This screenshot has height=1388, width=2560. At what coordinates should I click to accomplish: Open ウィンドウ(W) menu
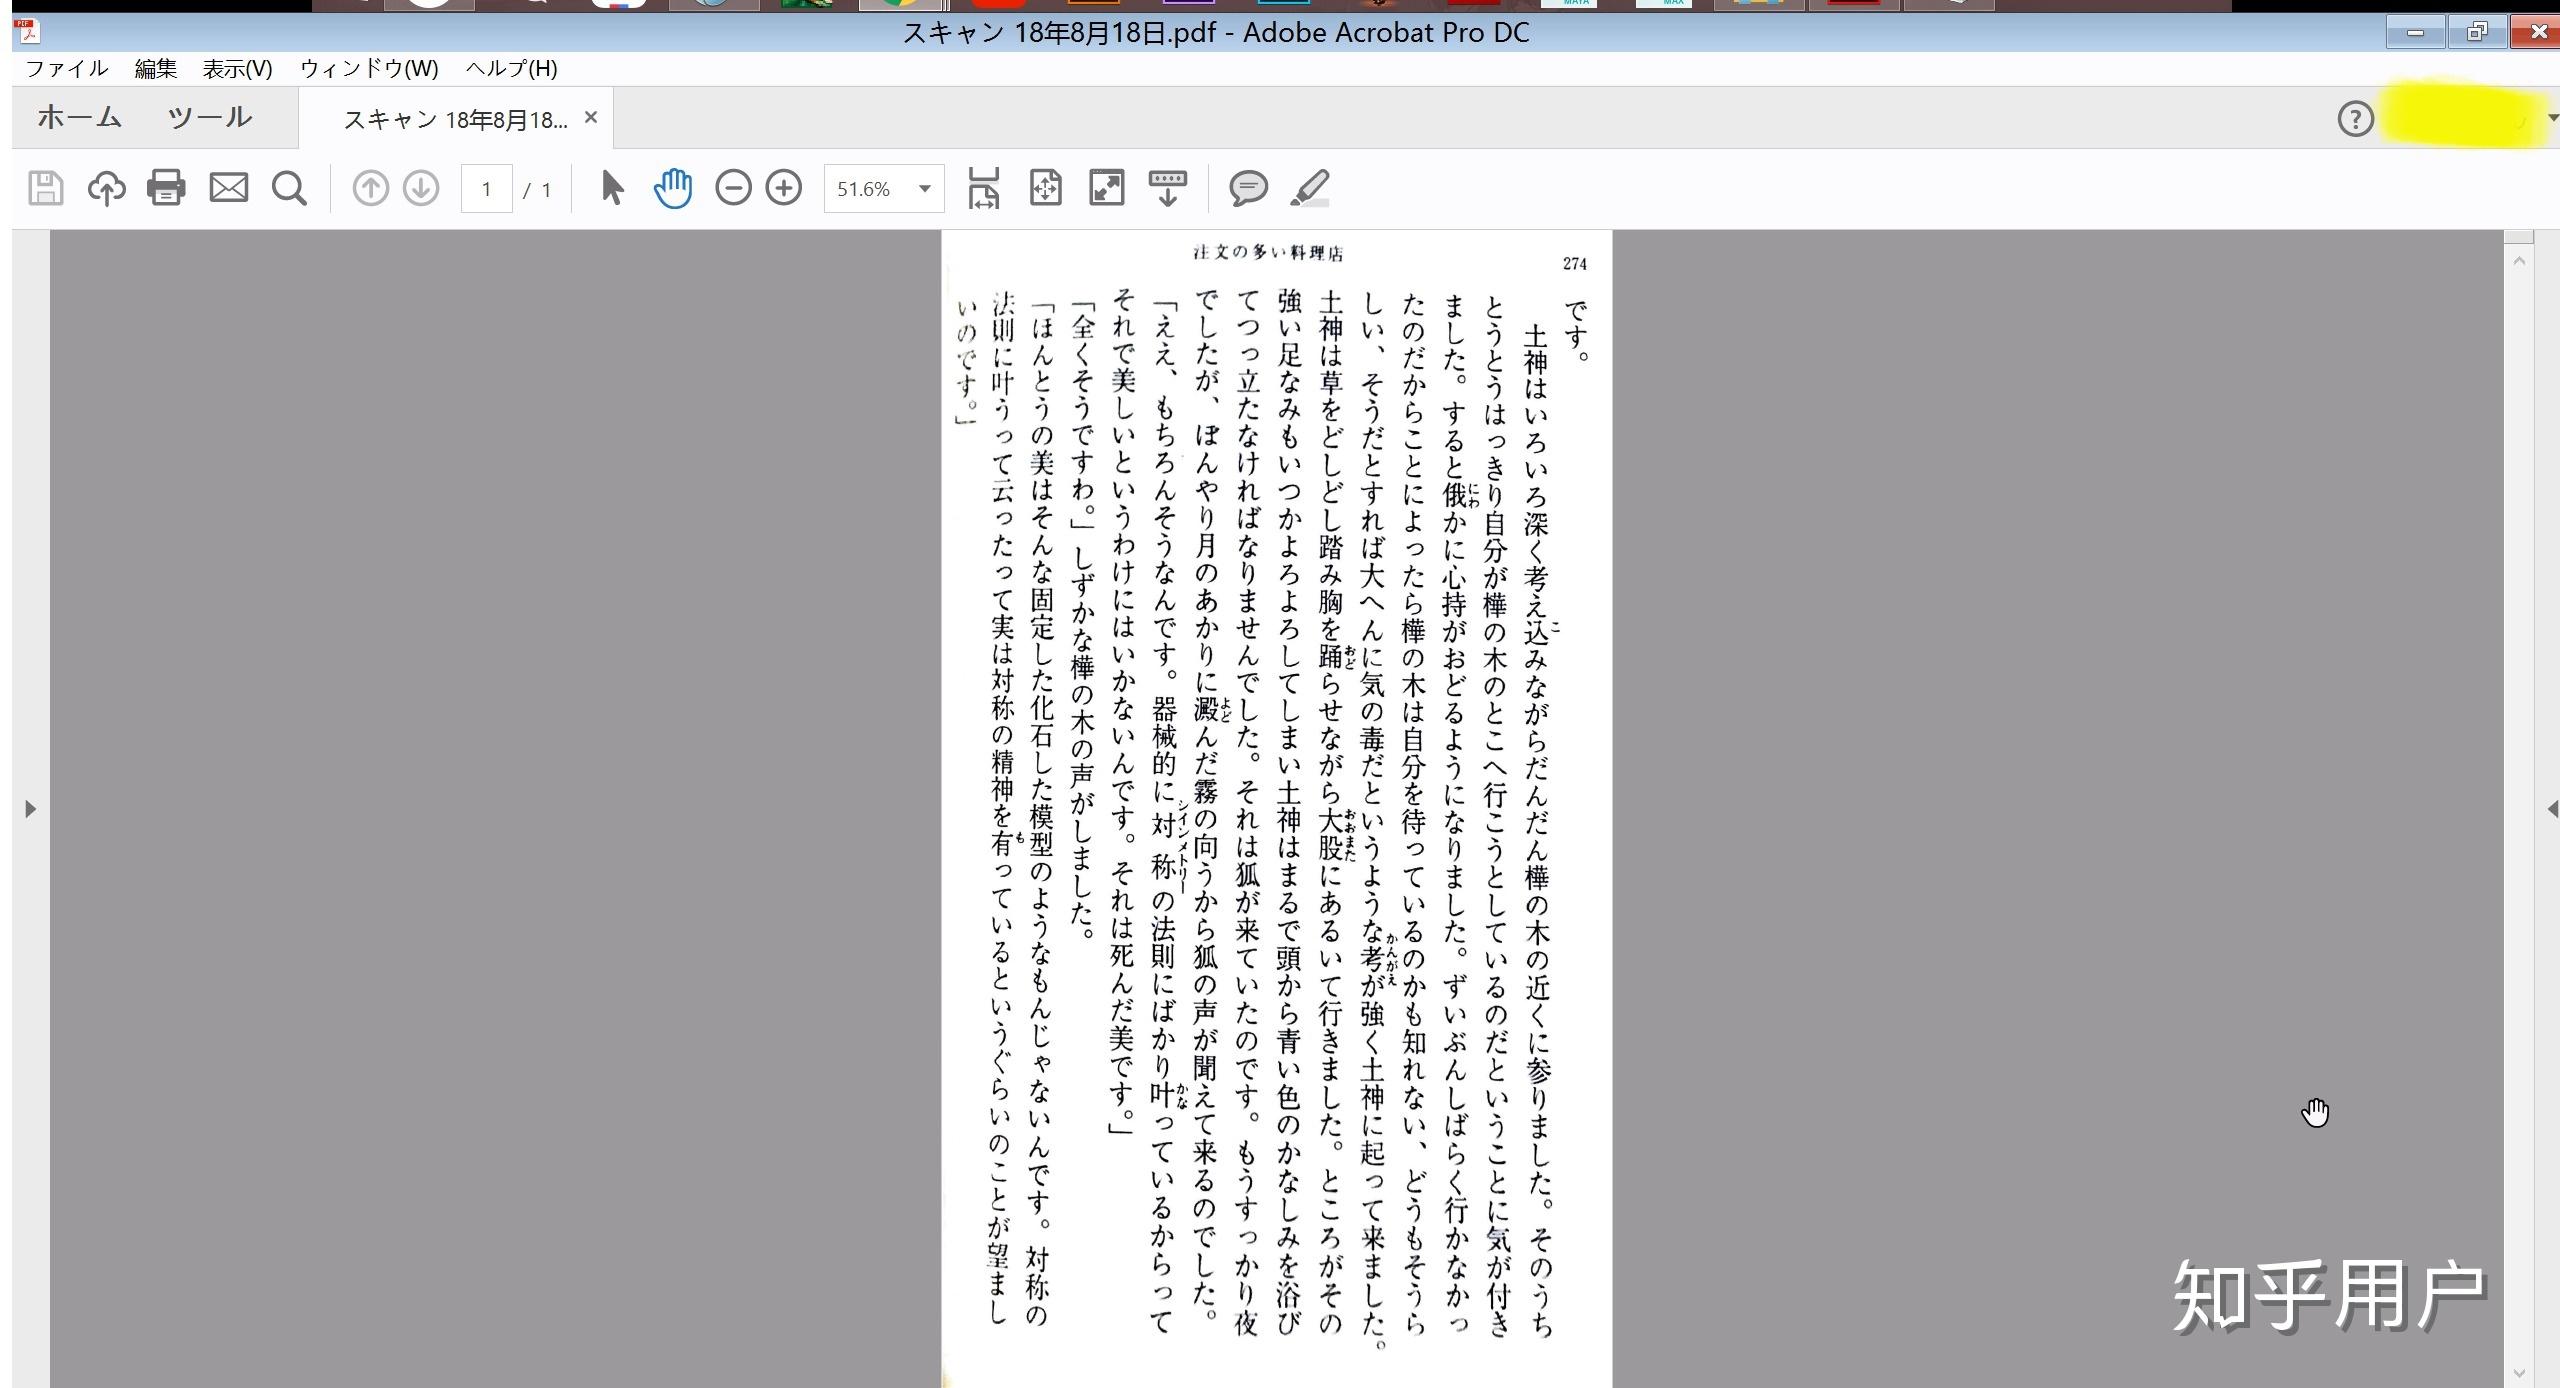[369, 68]
